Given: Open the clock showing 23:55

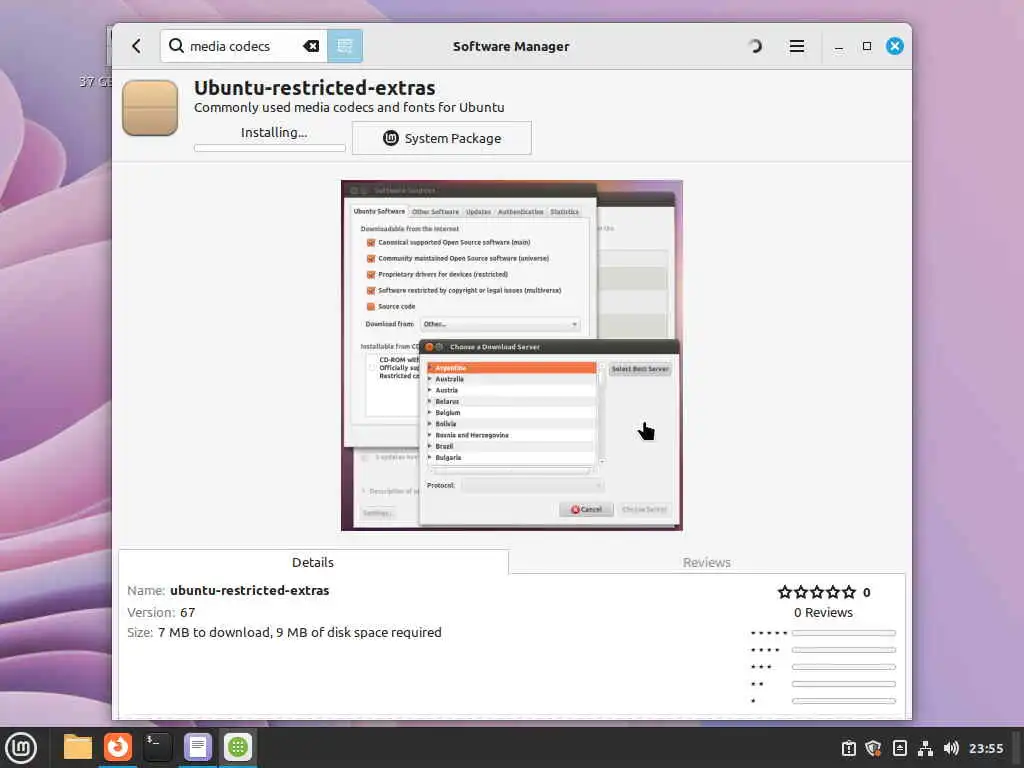Looking at the screenshot, I should [x=985, y=748].
